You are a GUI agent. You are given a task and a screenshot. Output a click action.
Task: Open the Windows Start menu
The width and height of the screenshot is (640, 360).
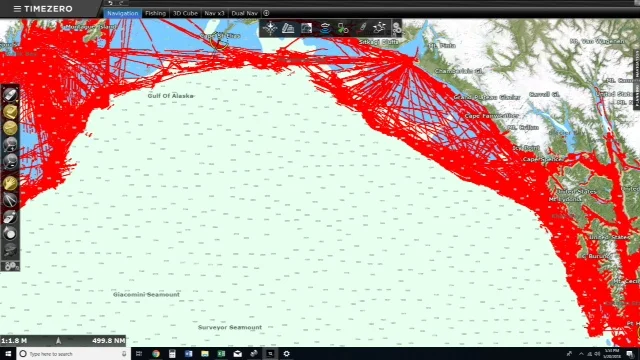pos(8,353)
